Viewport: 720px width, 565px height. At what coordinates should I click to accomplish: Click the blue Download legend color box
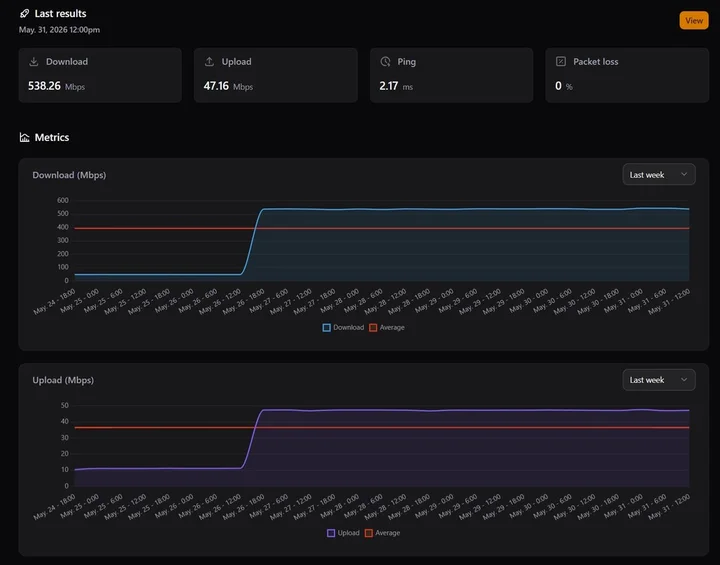tap(326, 328)
